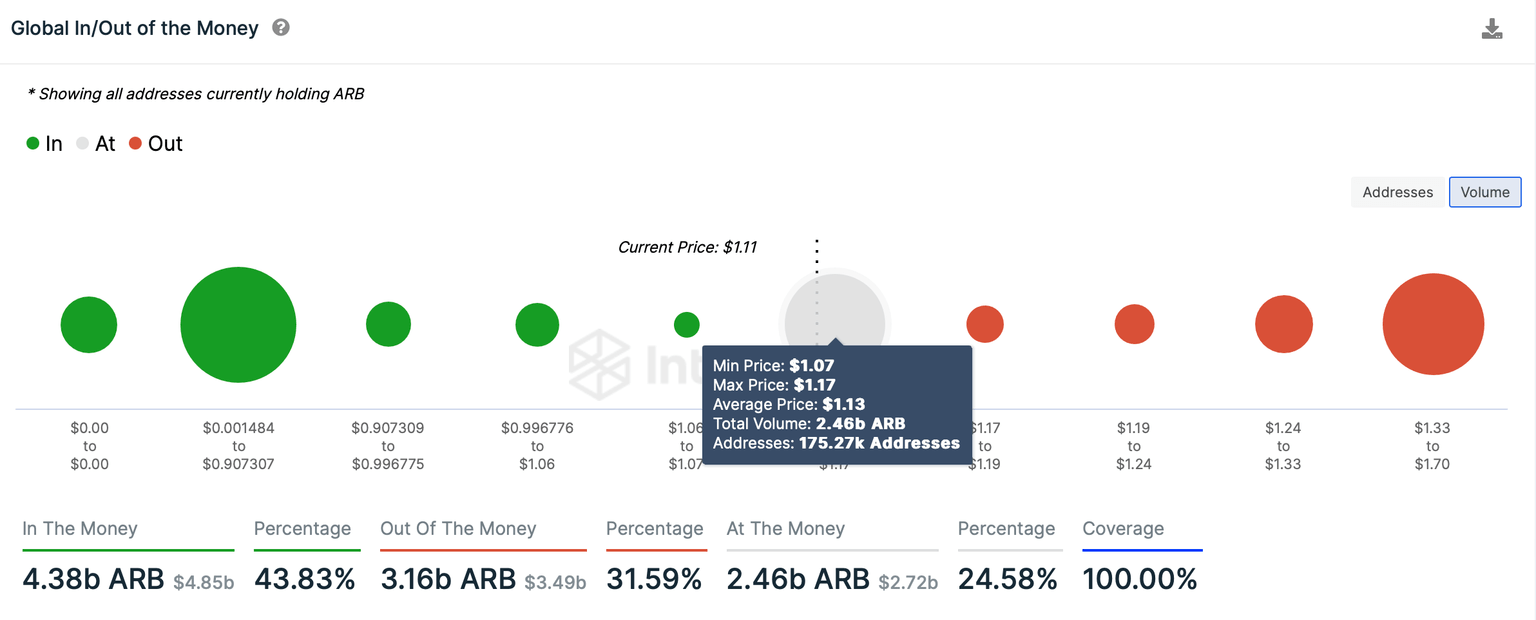Click the $1.17 to $1.19 red bubble

point(985,325)
